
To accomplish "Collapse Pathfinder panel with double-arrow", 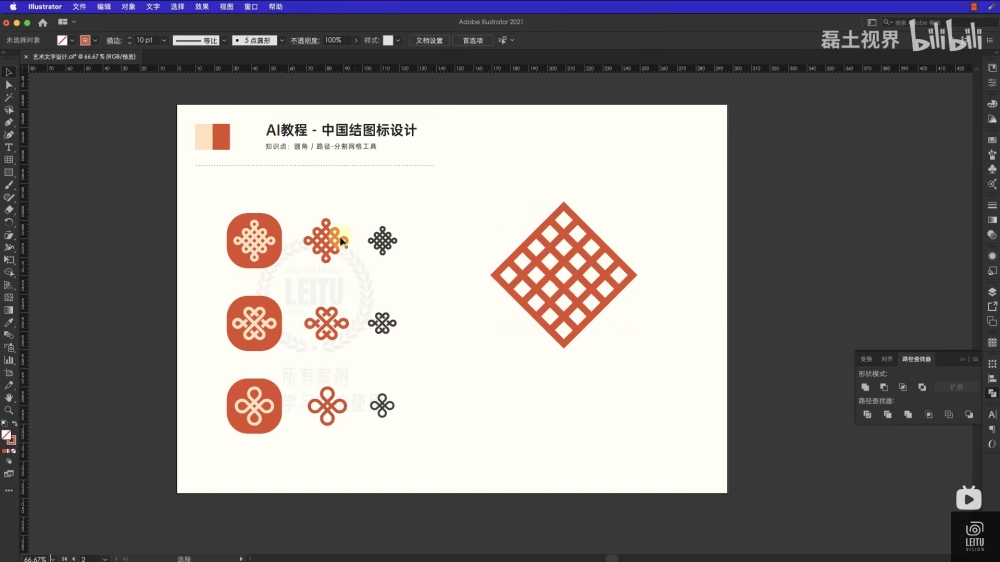I will (962, 359).
